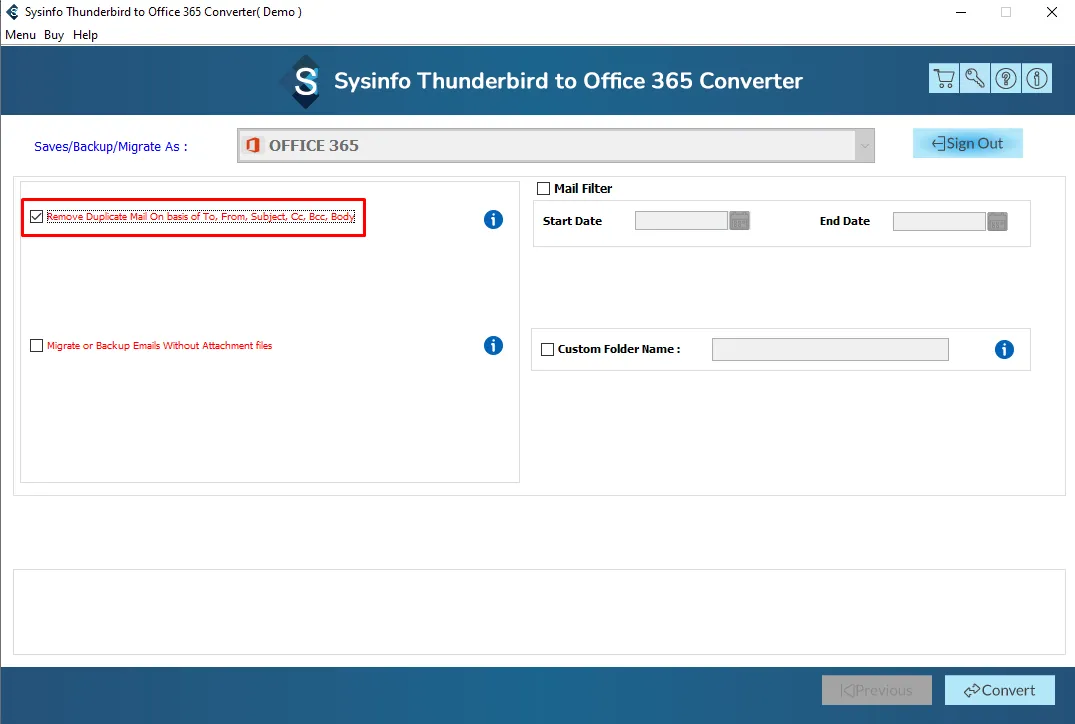Click the Previous button

[876, 690]
